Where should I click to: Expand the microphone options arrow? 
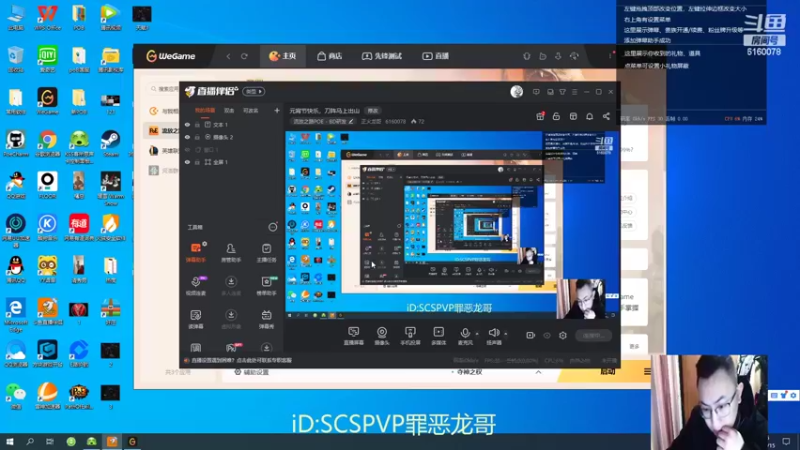pos(477,334)
